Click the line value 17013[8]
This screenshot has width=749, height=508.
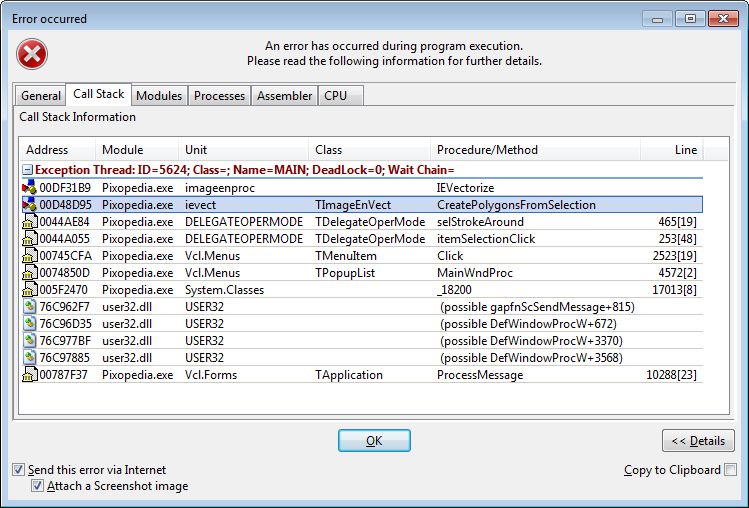tap(674, 290)
